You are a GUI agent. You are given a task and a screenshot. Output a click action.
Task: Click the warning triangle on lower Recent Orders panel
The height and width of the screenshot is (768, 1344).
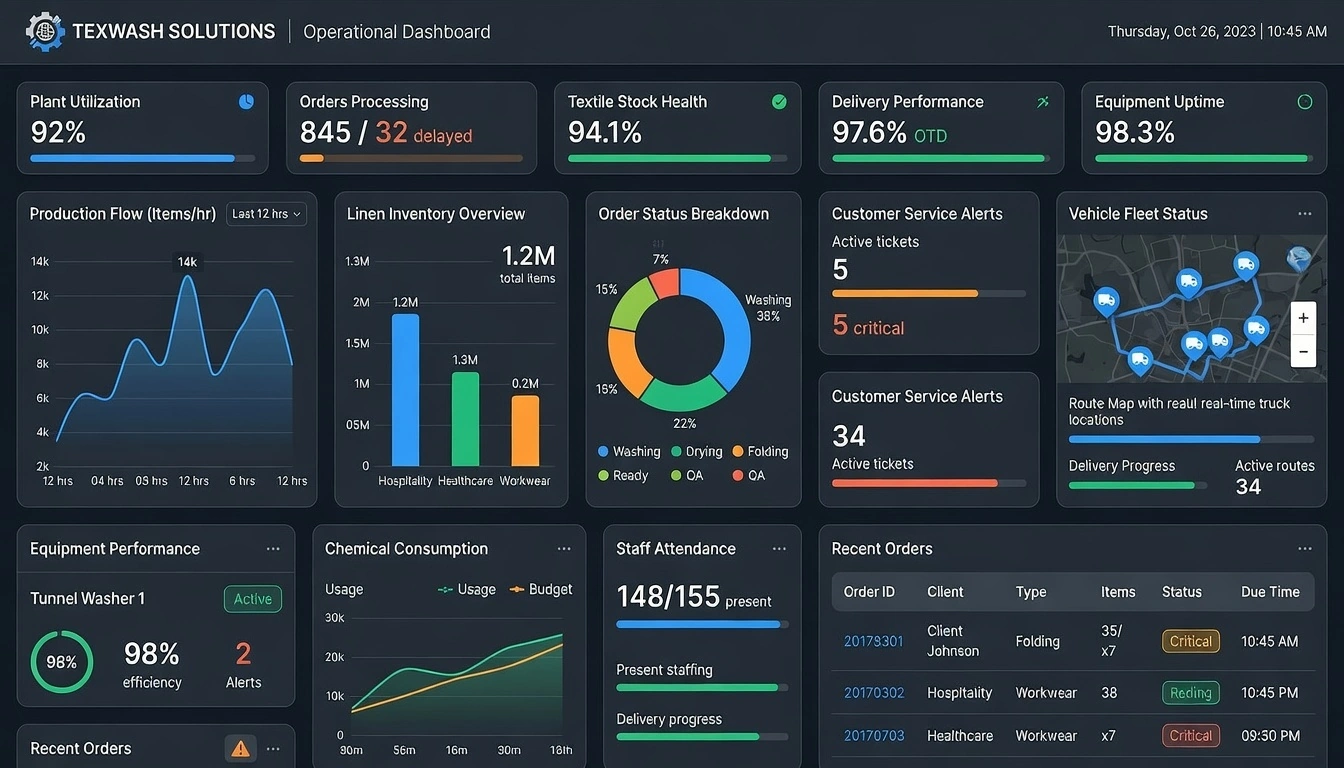click(x=240, y=747)
